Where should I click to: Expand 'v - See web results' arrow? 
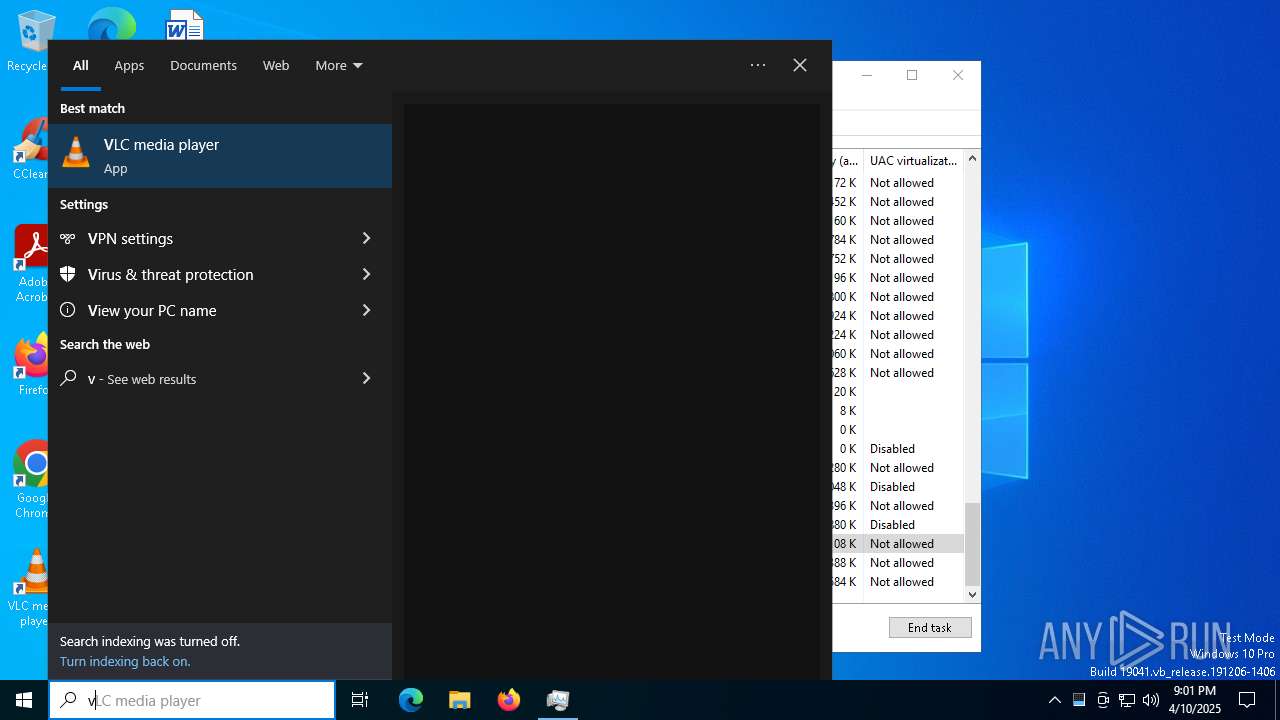pyautogui.click(x=366, y=378)
